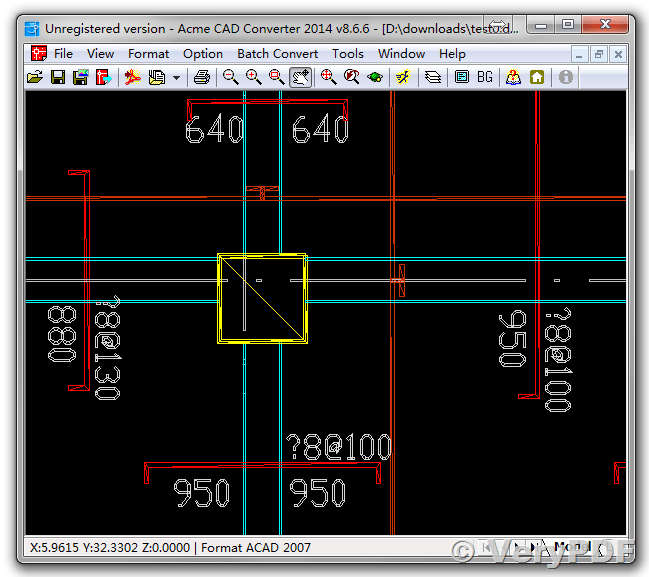Click the X Y Z coordinates status text
The height and width of the screenshot is (577, 649).
(110, 548)
